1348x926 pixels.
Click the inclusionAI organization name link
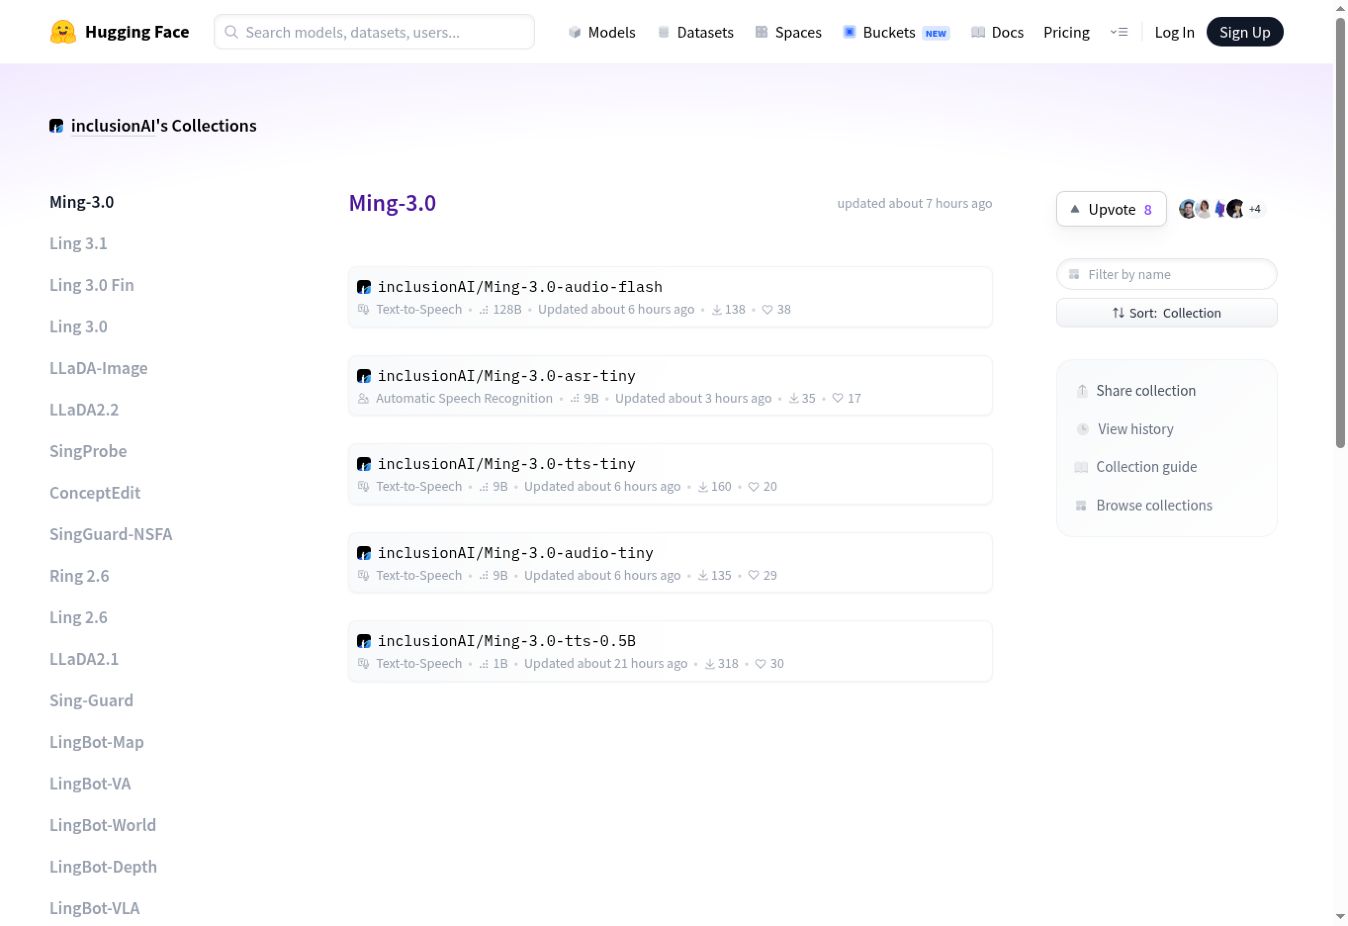(x=112, y=126)
